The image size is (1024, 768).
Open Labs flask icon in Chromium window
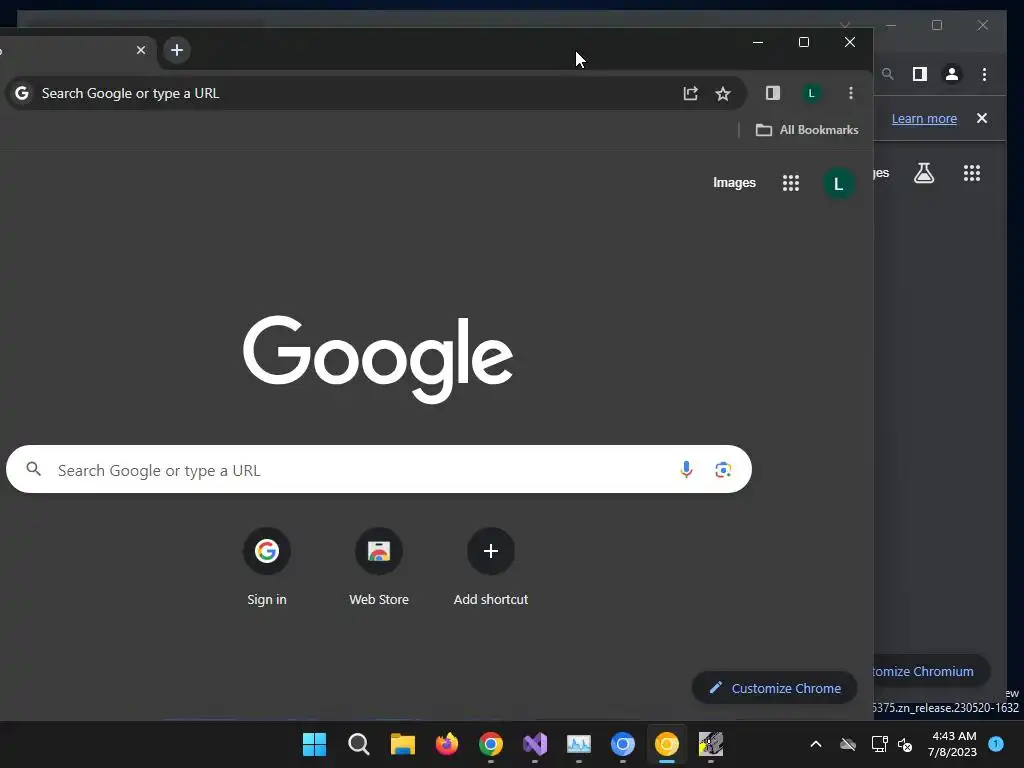coord(923,173)
